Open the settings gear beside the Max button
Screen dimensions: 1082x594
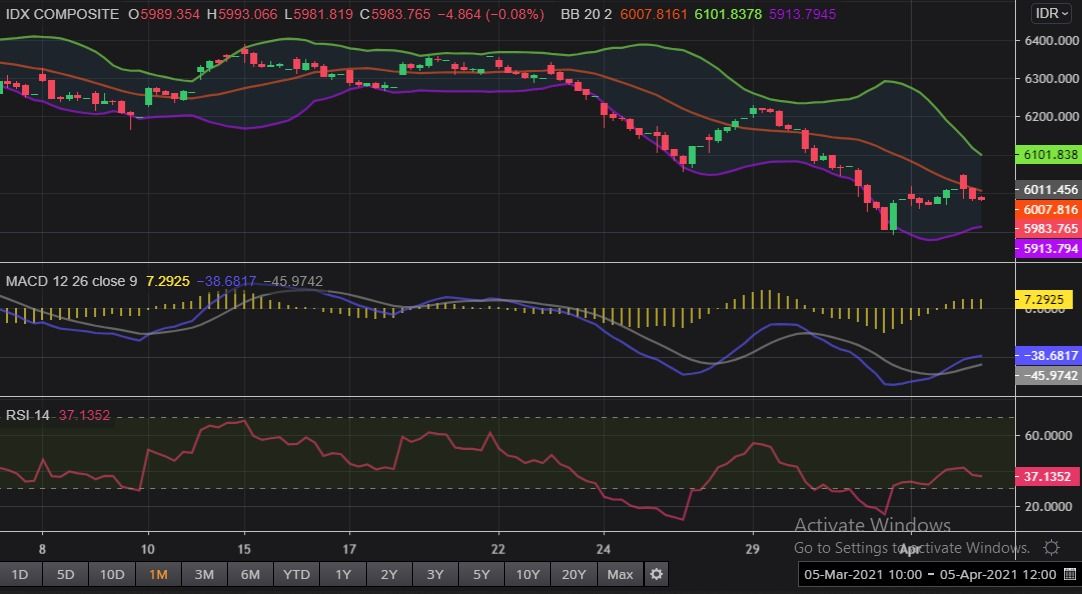[656, 574]
